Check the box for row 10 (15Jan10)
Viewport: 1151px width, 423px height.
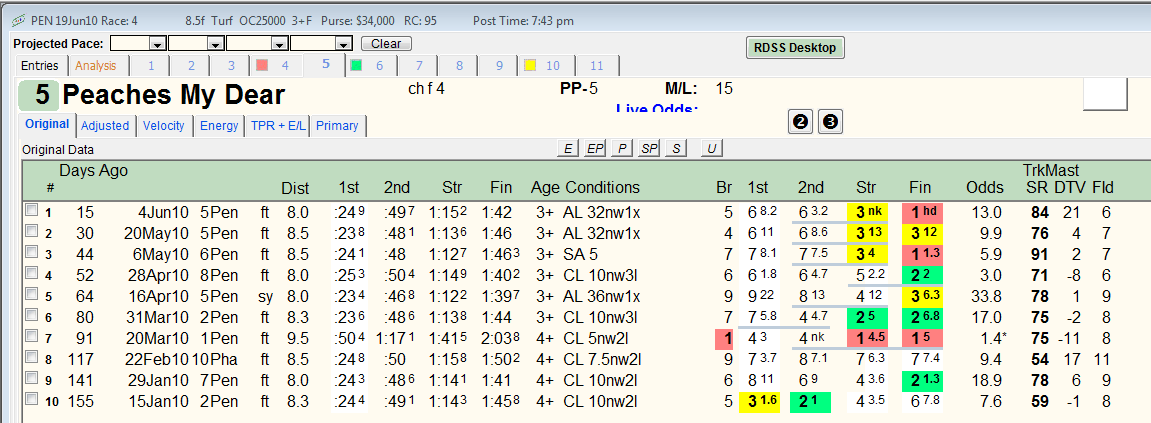click(32, 398)
